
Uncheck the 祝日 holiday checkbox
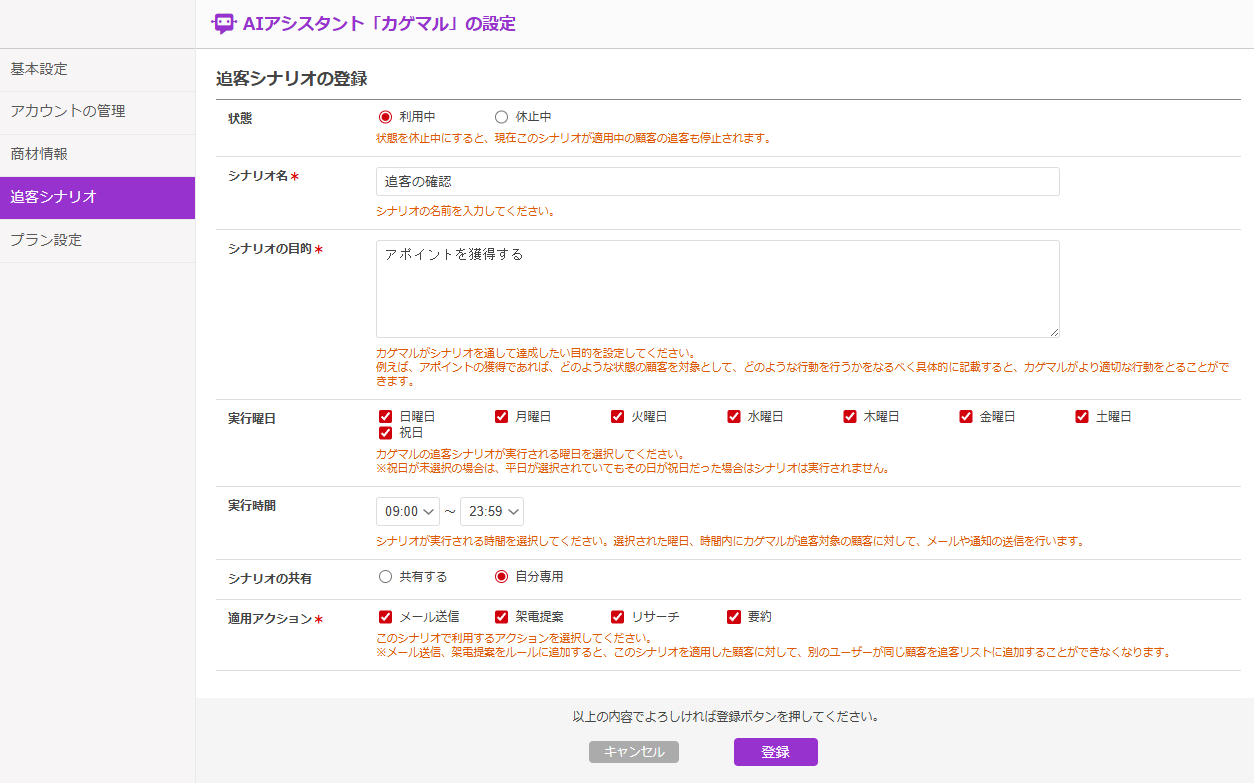385,433
